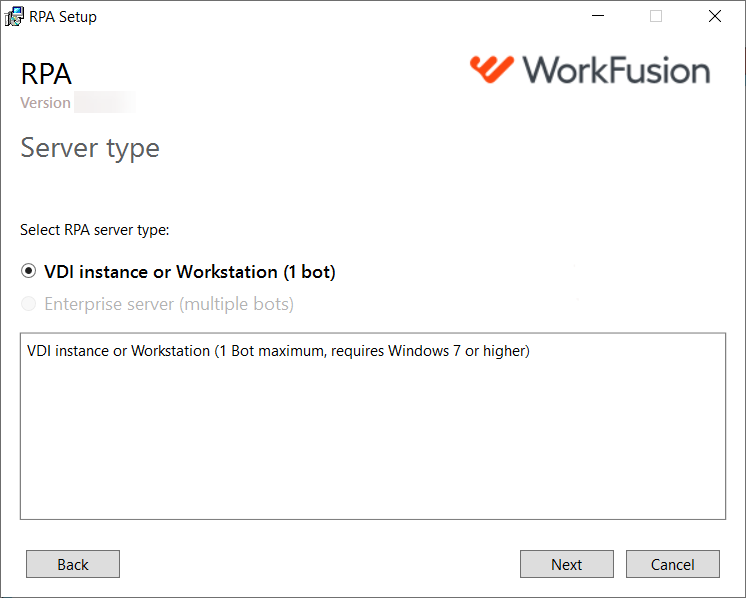The image size is (746, 598).
Task: Click the RPA Setup installer icon in title bar
Action: point(14,17)
